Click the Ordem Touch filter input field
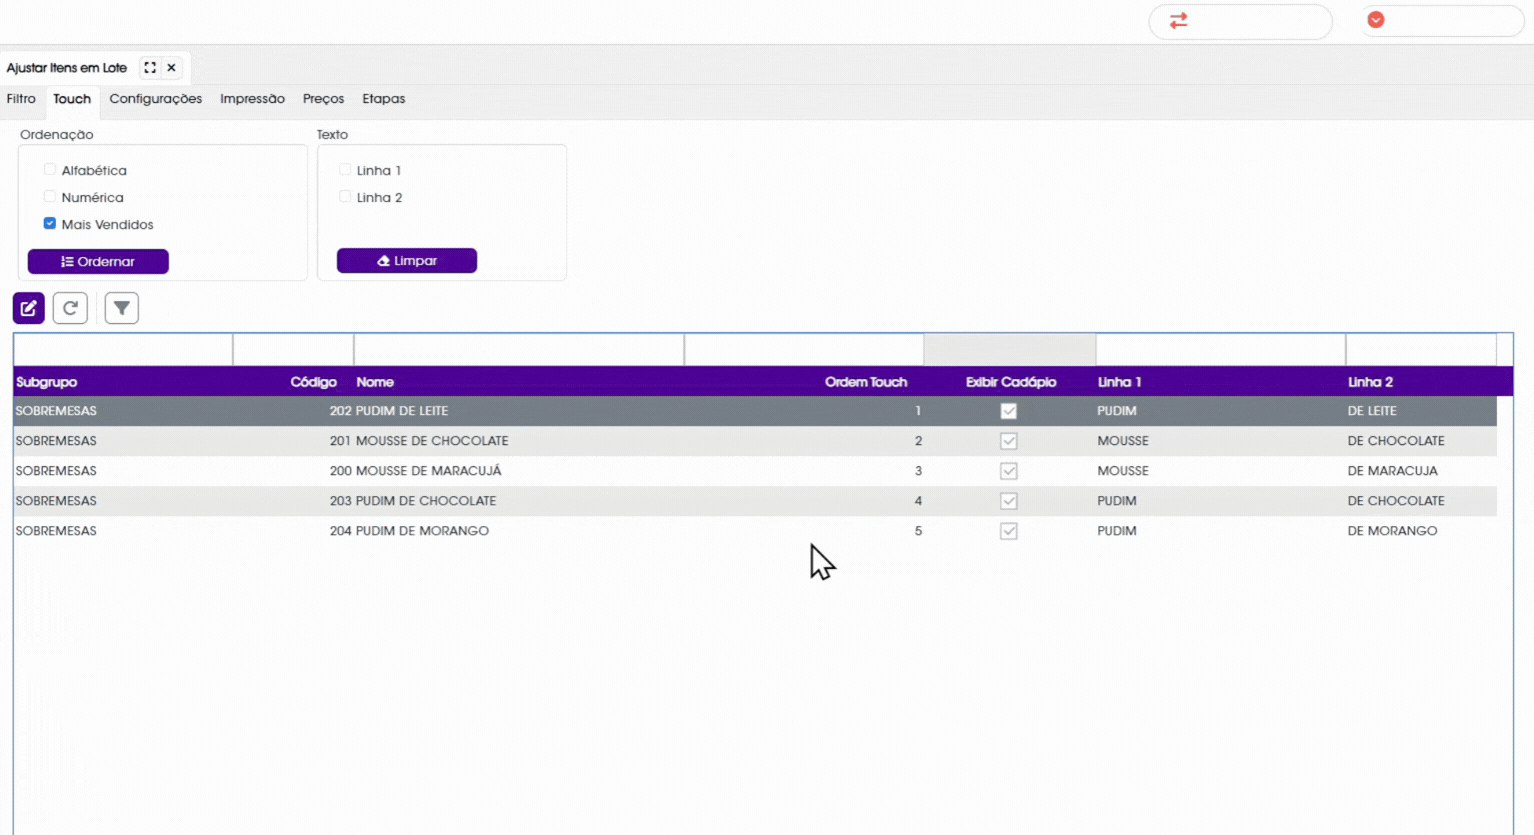 (805, 350)
